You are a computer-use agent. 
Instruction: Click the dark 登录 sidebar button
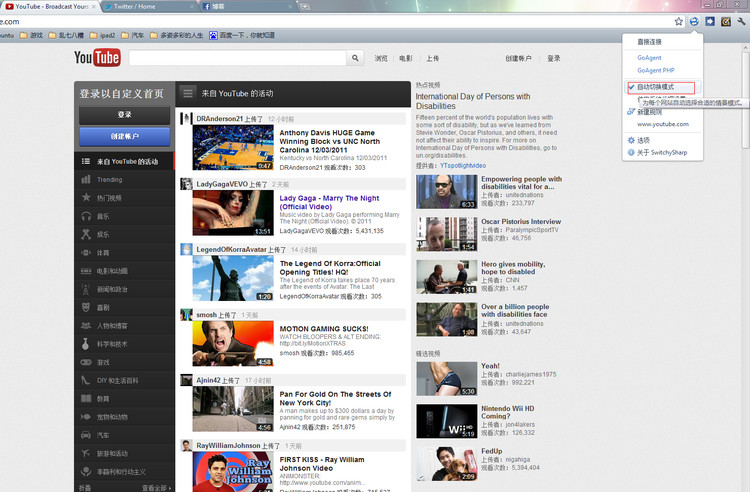click(x=124, y=115)
